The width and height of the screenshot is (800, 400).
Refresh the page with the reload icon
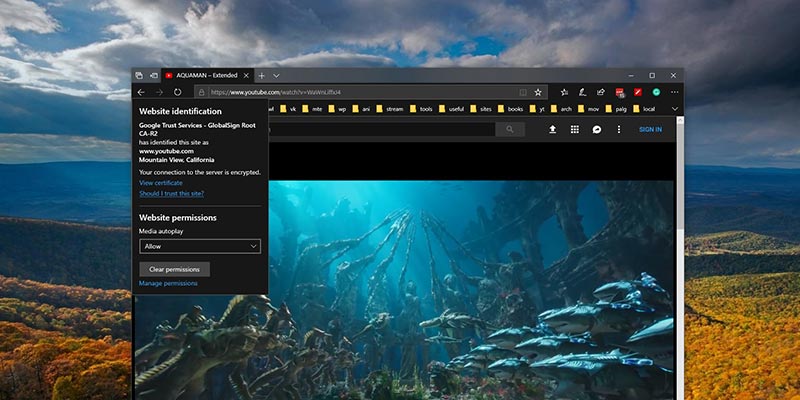pos(177,91)
